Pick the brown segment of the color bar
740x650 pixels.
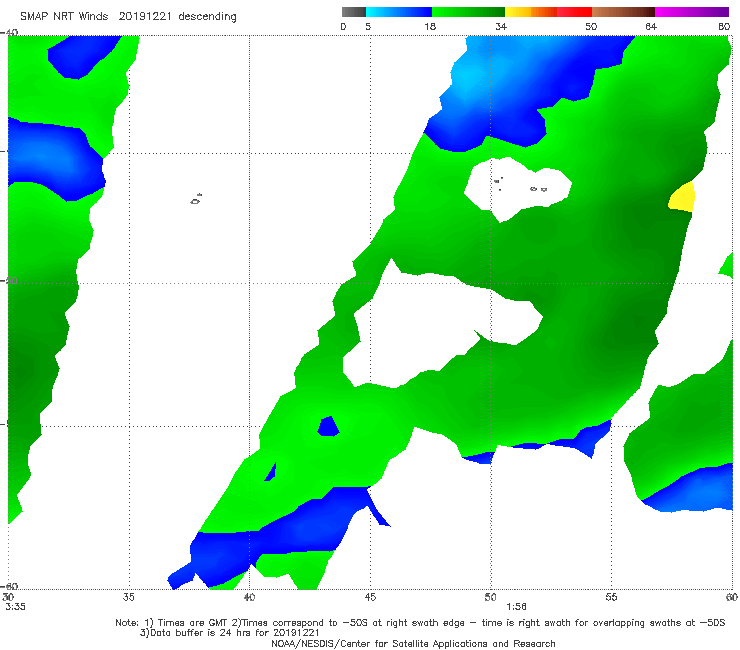(x=623, y=12)
